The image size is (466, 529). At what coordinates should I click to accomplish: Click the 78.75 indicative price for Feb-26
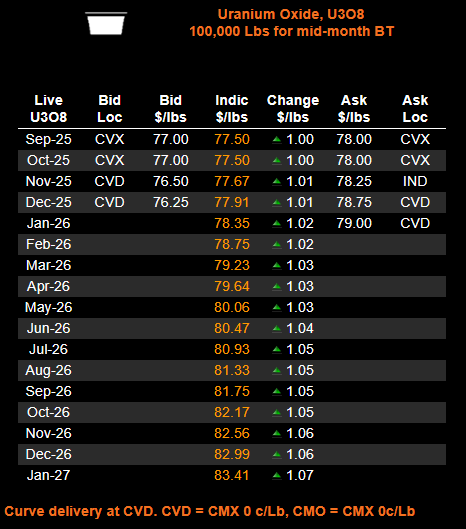232,244
